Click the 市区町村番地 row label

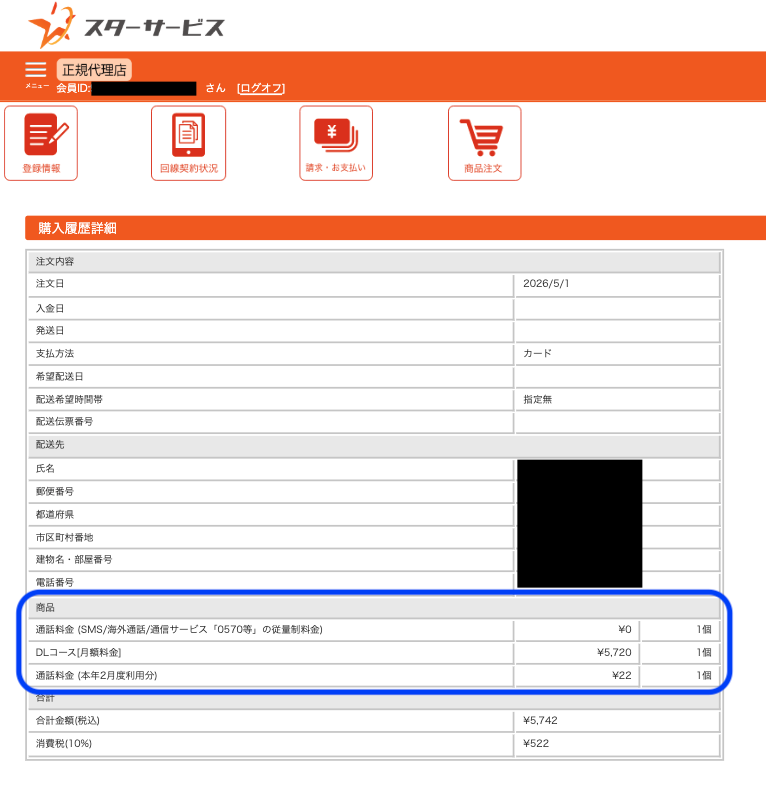point(64,537)
